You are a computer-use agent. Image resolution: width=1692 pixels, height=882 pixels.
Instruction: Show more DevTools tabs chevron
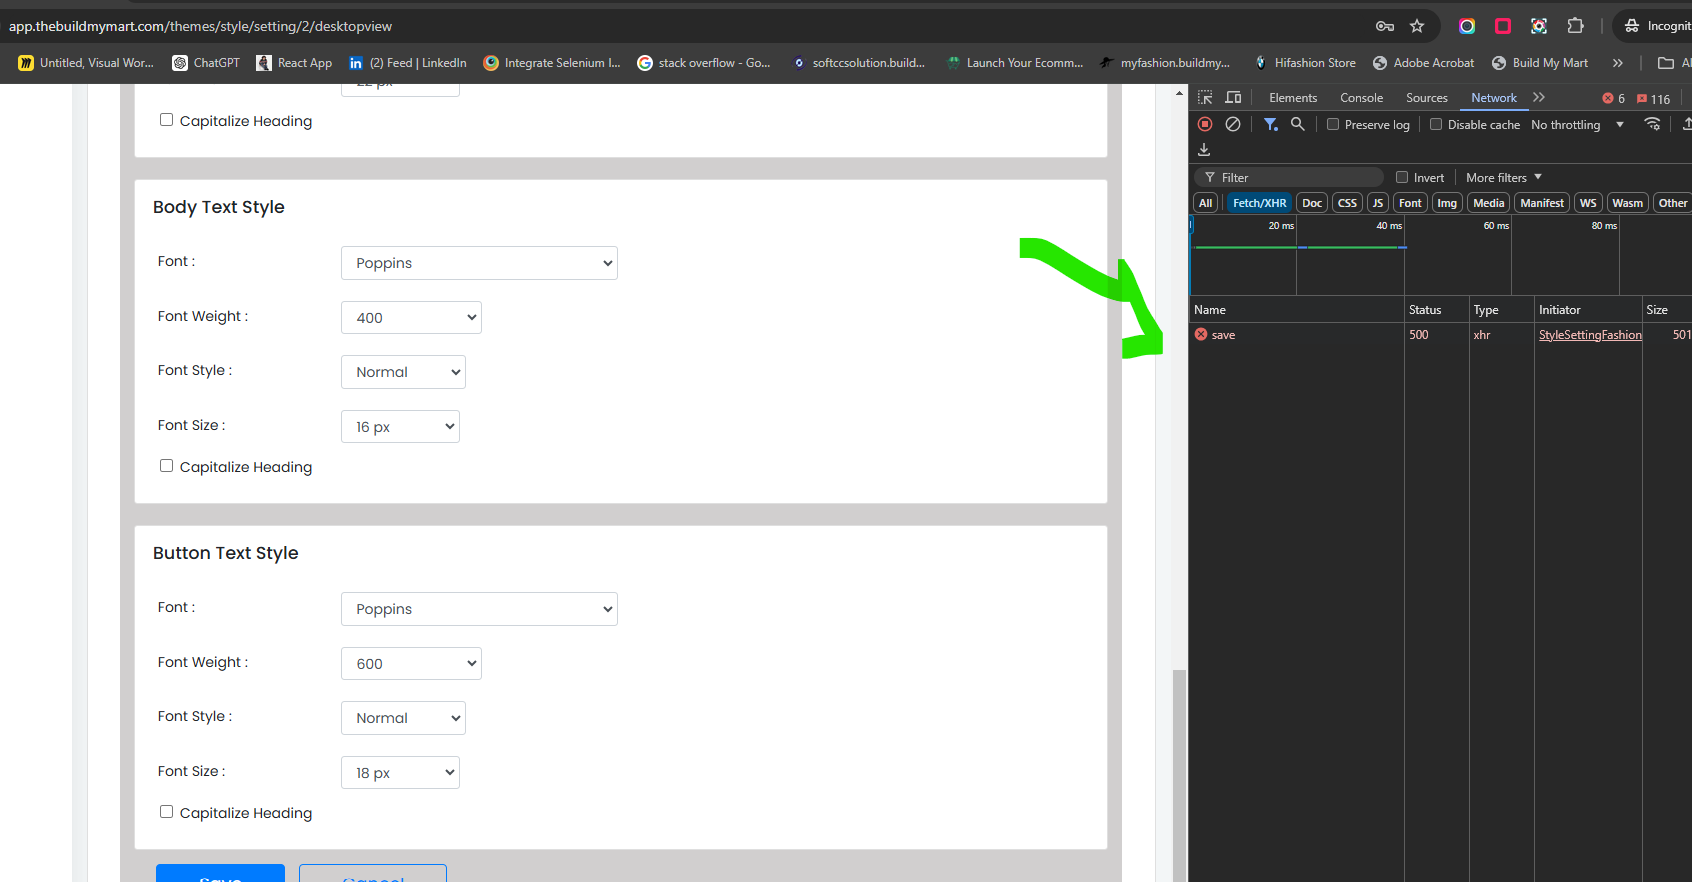point(1539,98)
